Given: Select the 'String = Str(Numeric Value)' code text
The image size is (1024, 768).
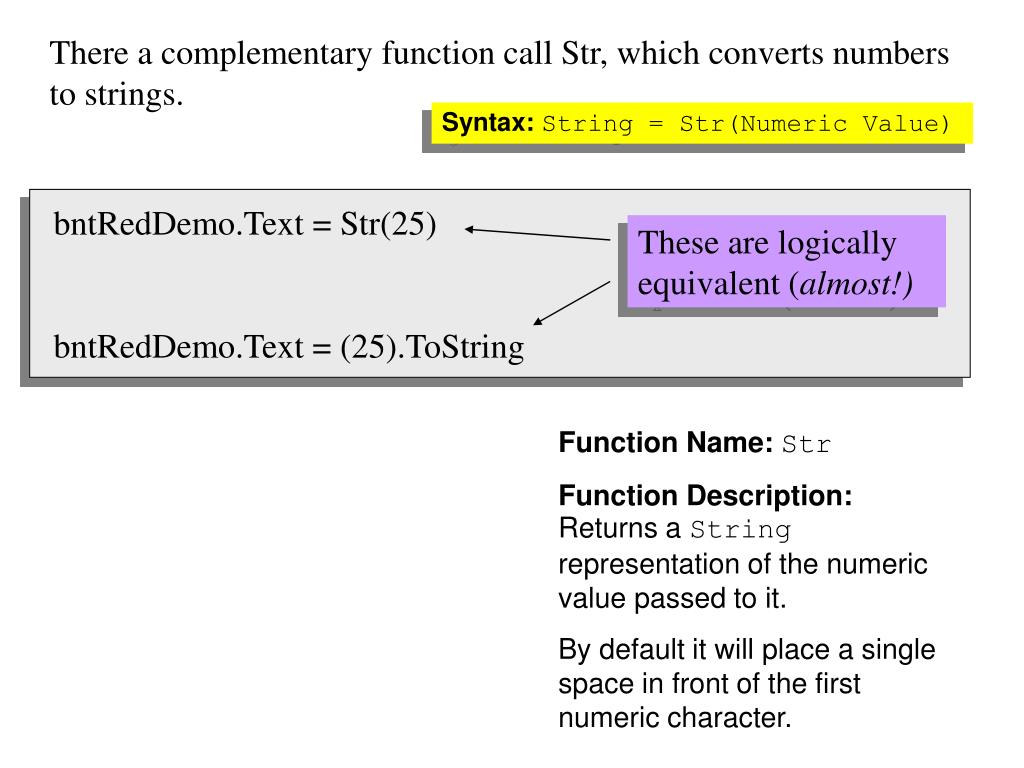Looking at the screenshot, I should pos(745,125).
